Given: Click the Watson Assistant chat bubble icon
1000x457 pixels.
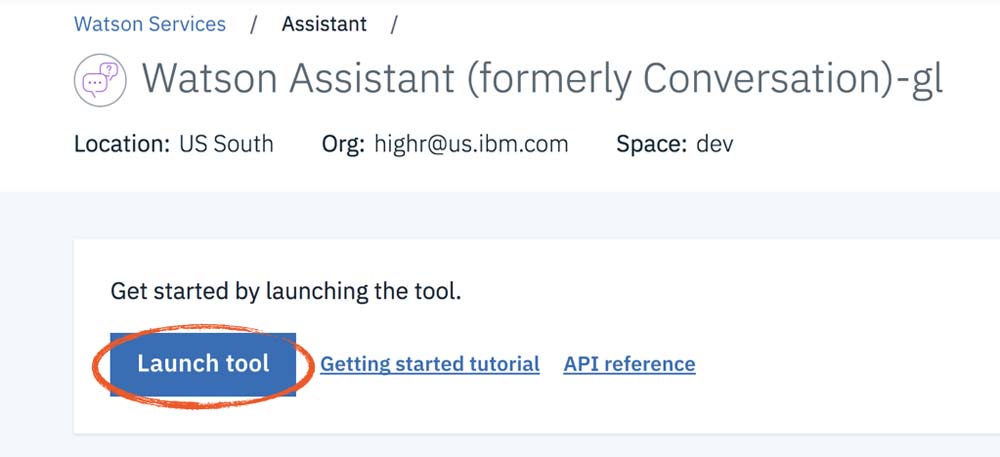Looking at the screenshot, I should 98,82.
